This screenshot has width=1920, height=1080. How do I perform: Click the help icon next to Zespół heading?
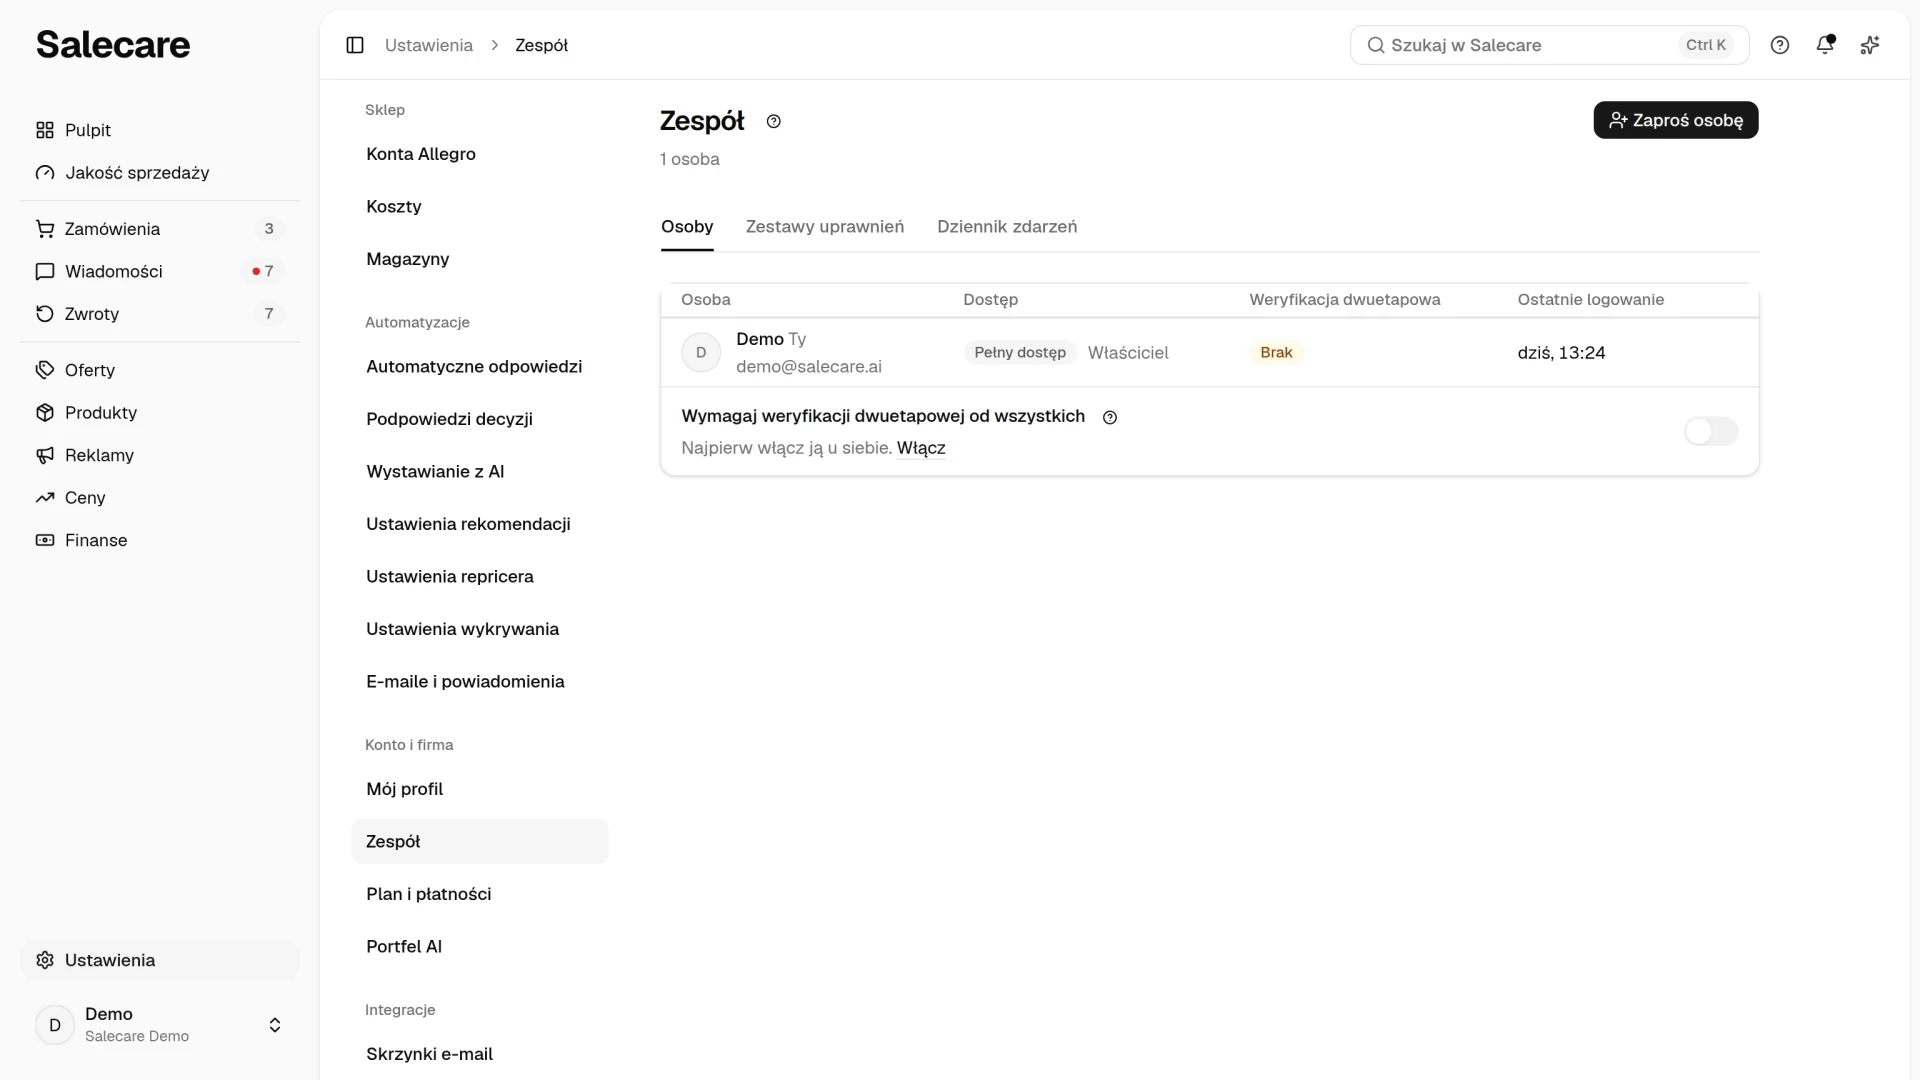pyautogui.click(x=774, y=121)
